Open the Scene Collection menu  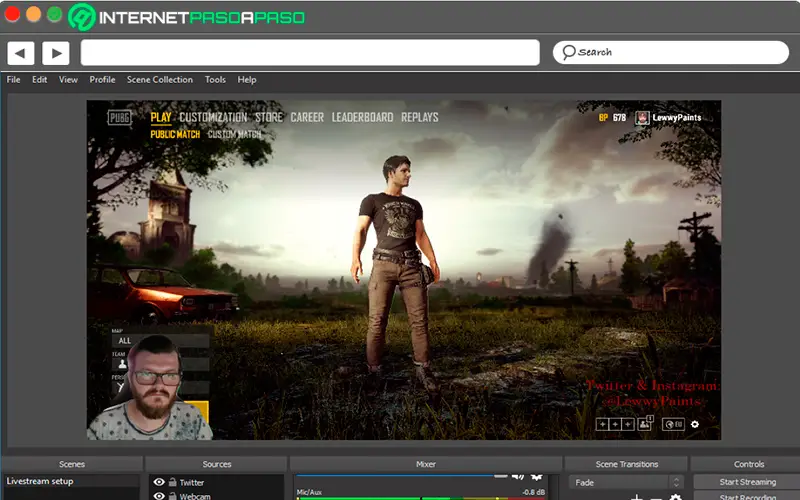[x=160, y=80]
